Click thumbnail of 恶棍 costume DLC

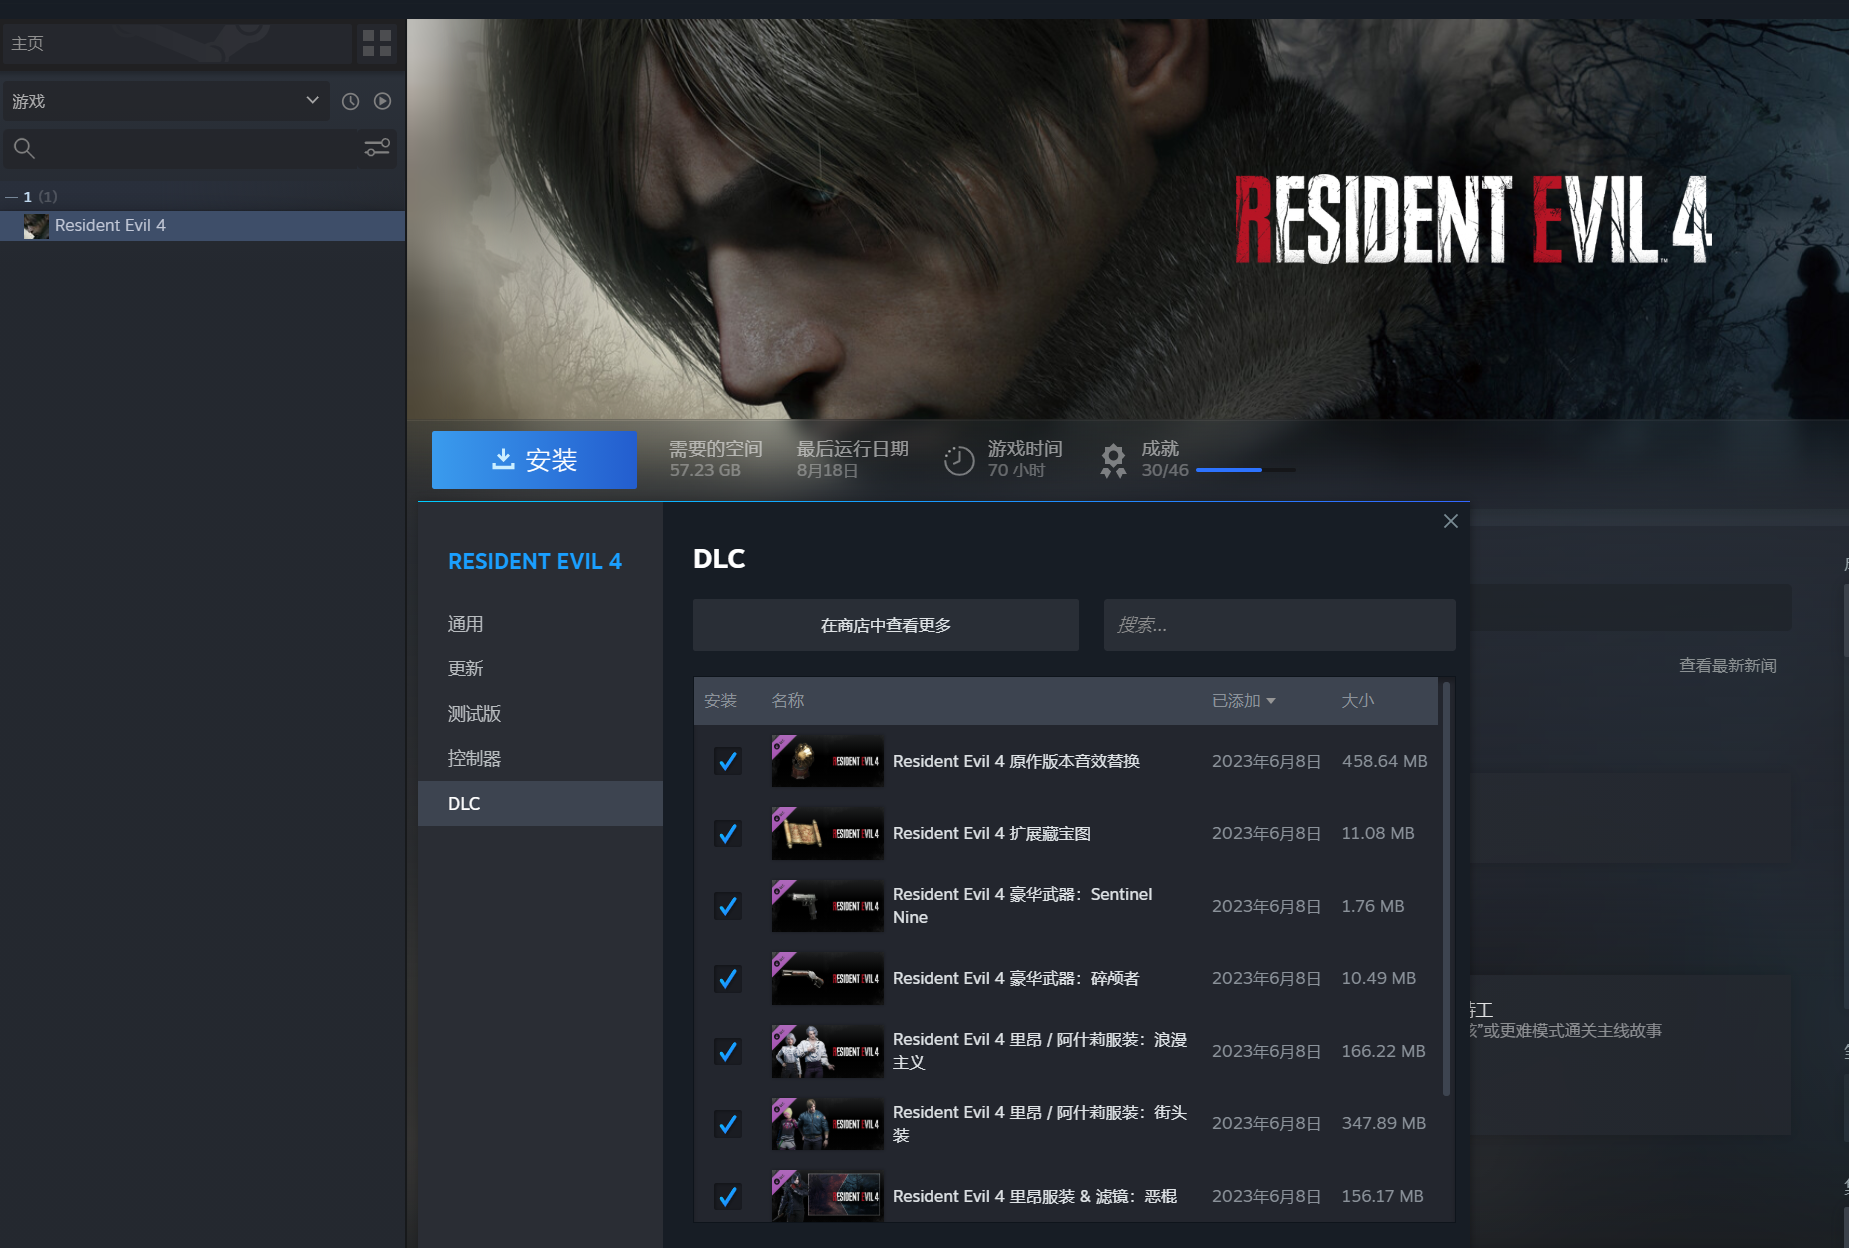[827, 1196]
